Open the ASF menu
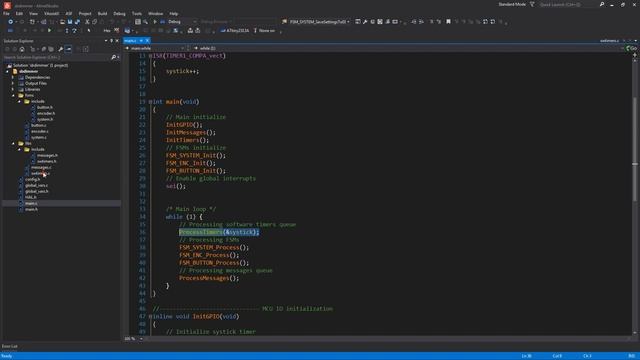The height and width of the screenshot is (360, 640). coord(69,13)
